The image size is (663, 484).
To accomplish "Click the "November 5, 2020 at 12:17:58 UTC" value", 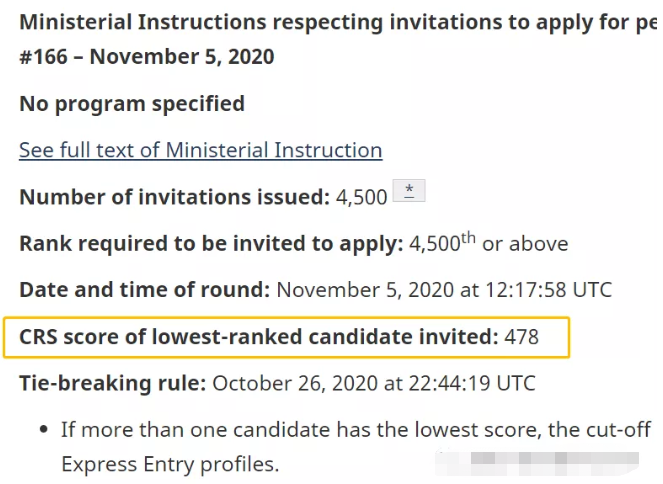I will click(443, 290).
